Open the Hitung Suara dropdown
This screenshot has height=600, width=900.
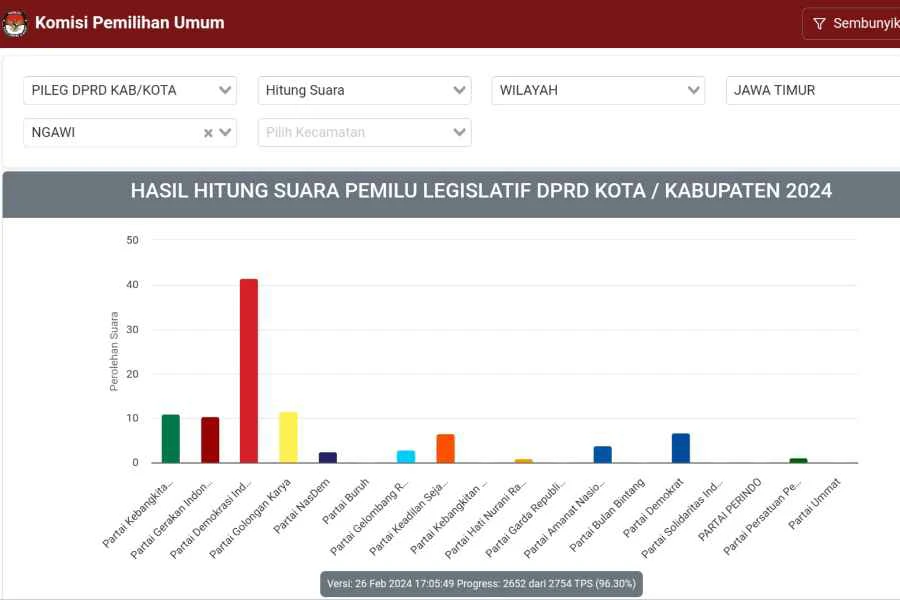coord(364,91)
